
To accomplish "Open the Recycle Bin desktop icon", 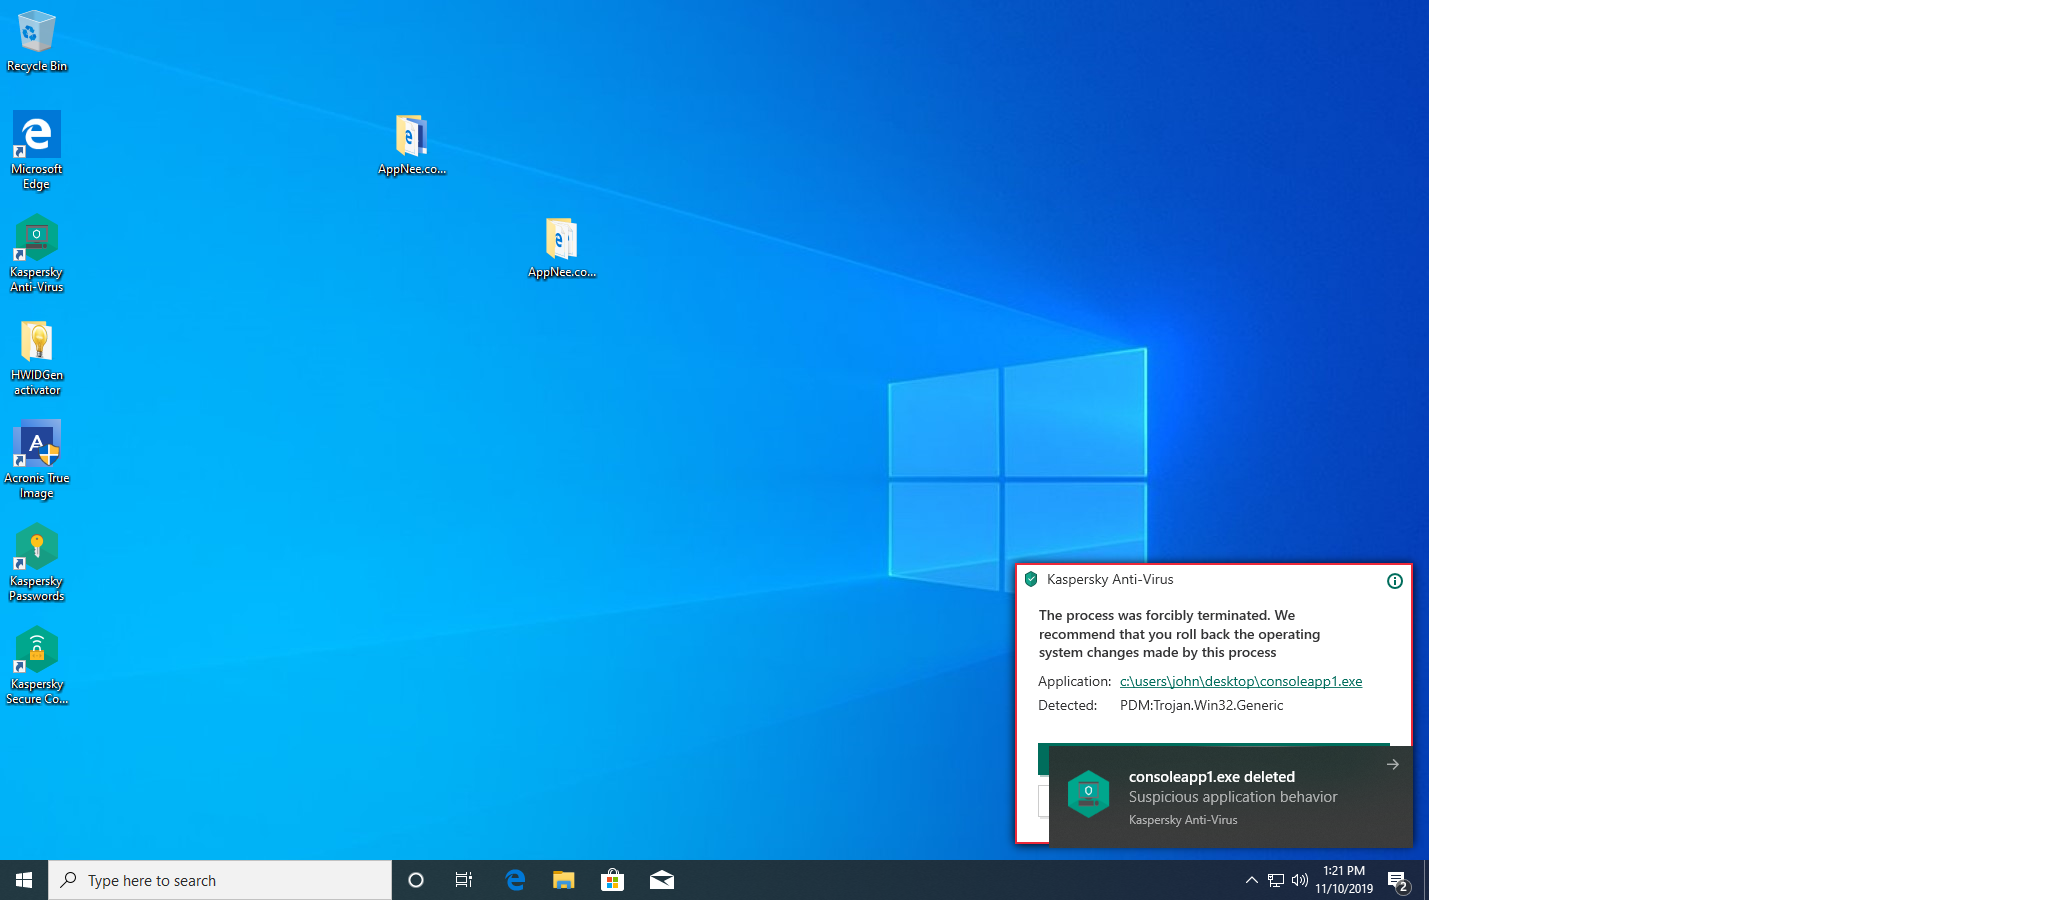I will coord(37,41).
